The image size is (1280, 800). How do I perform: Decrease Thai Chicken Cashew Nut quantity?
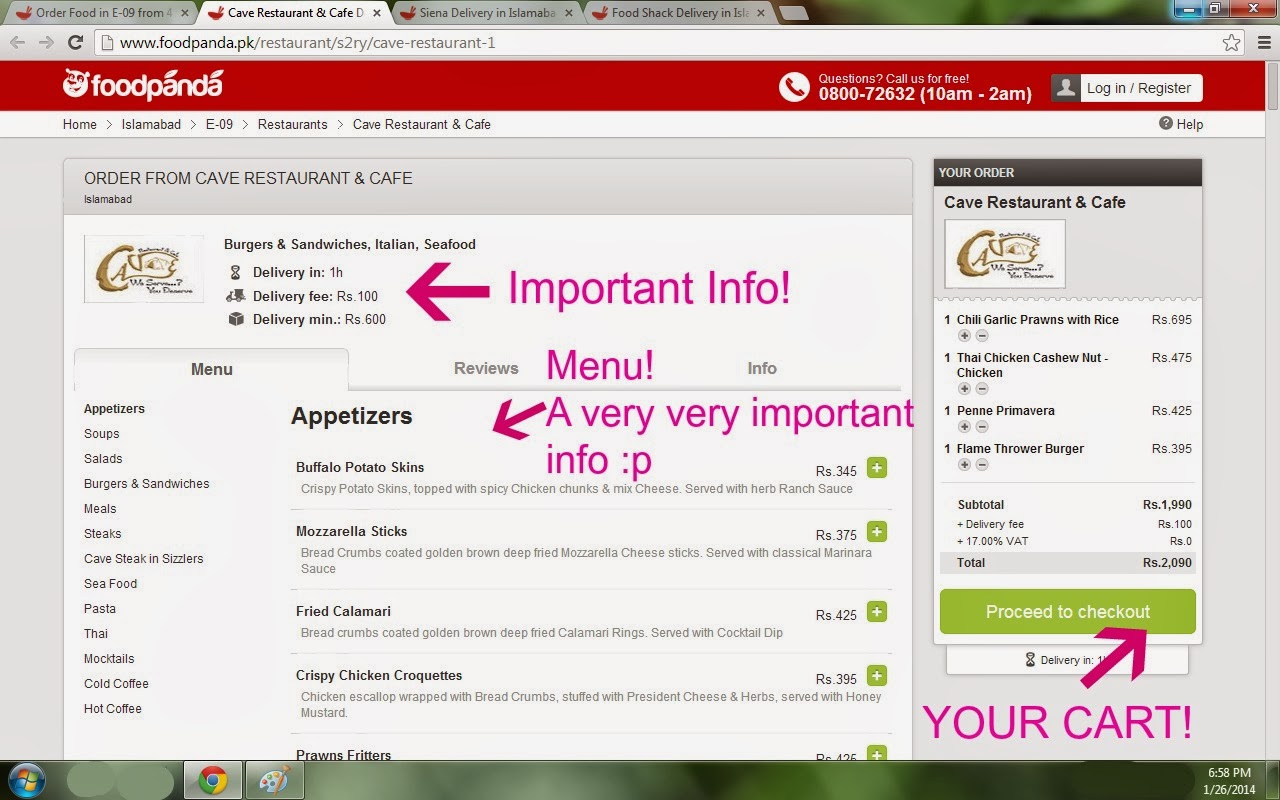(982, 389)
